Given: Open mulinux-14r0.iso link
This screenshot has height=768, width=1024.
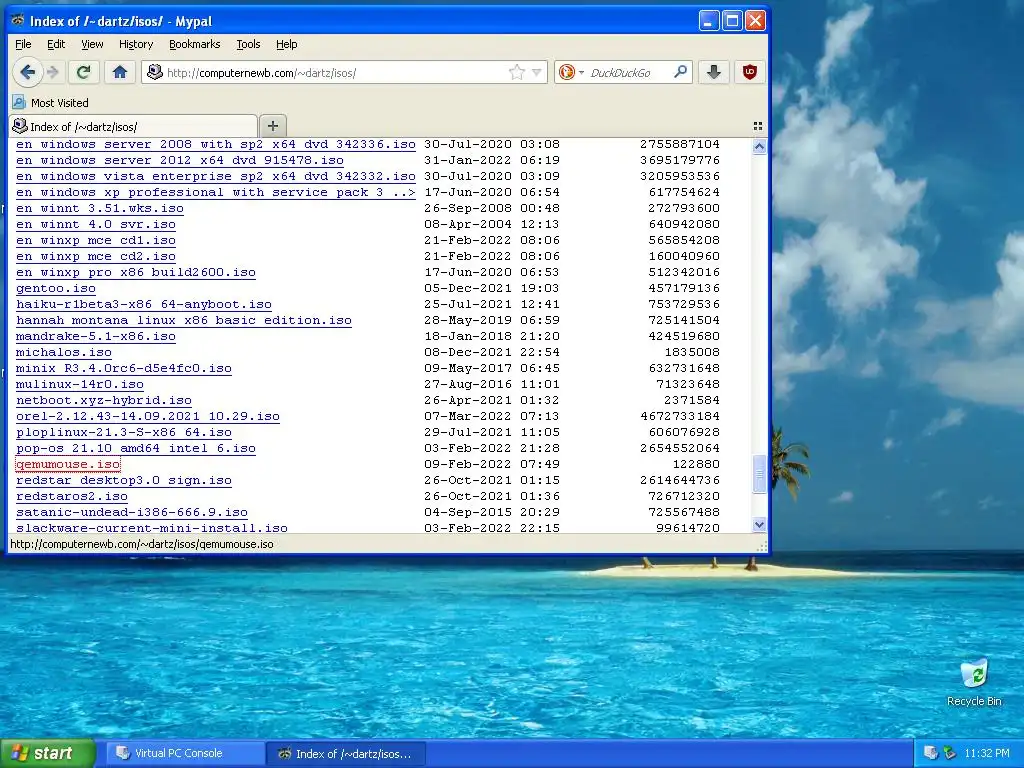Looking at the screenshot, I should [x=80, y=384].
